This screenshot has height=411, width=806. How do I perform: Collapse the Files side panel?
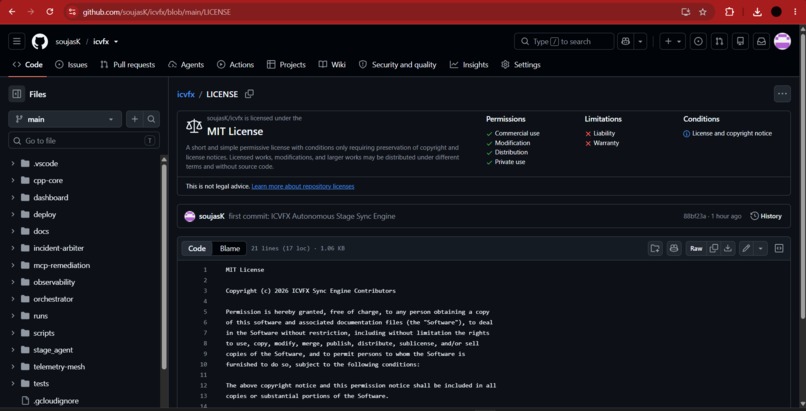[x=16, y=94]
